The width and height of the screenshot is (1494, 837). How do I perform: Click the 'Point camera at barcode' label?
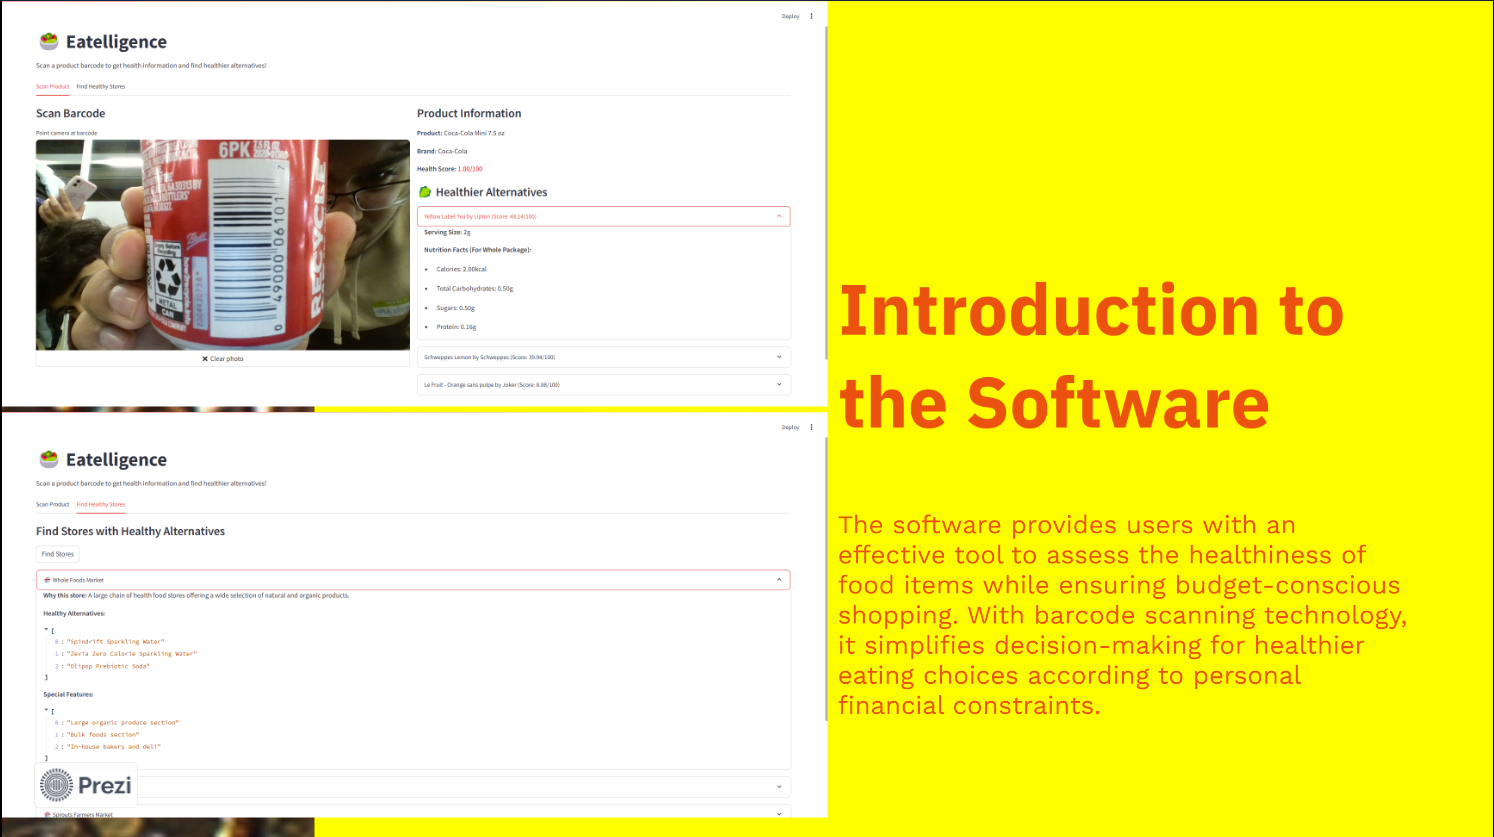(67, 133)
